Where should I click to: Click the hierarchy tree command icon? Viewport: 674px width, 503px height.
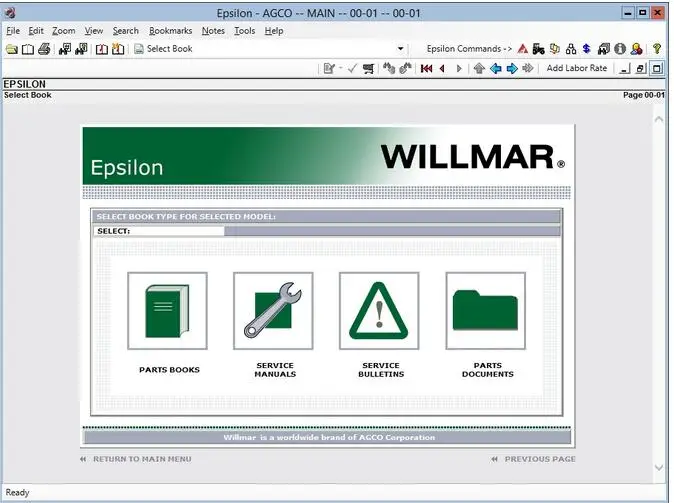point(571,49)
